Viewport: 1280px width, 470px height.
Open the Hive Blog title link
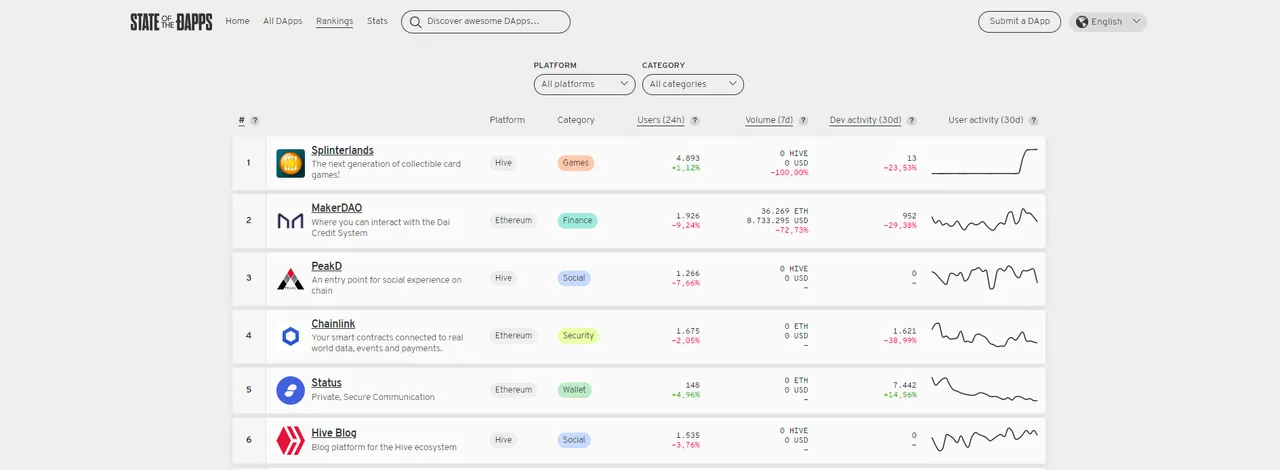(x=334, y=433)
